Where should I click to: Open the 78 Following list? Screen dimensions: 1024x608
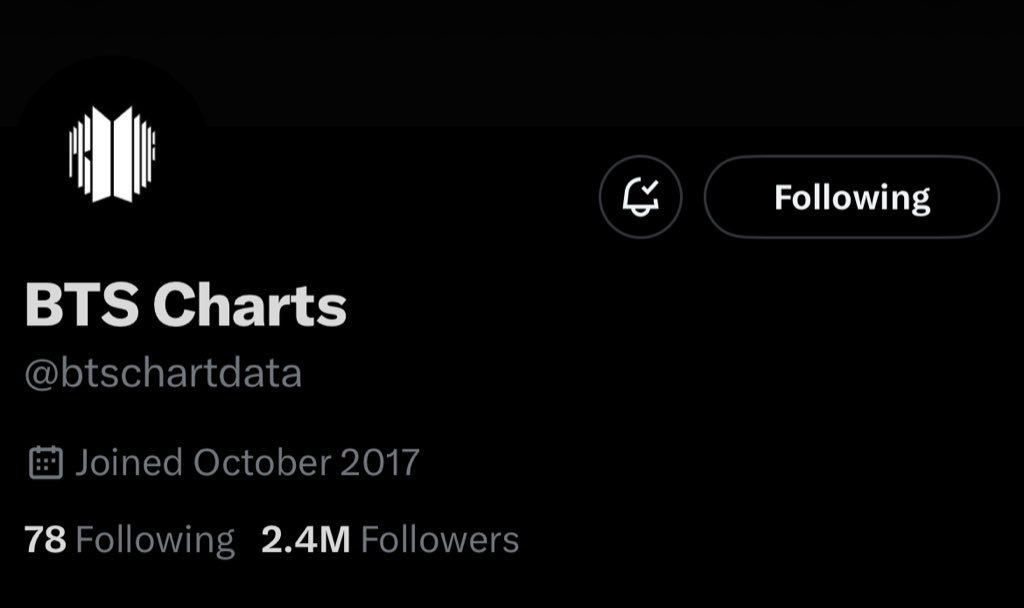pyautogui.click(x=129, y=540)
